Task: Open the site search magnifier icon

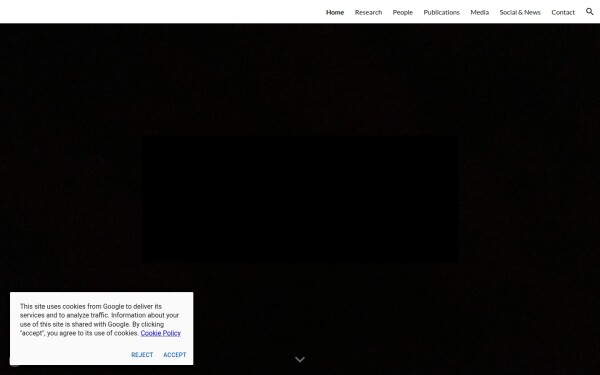Action: pos(589,11)
